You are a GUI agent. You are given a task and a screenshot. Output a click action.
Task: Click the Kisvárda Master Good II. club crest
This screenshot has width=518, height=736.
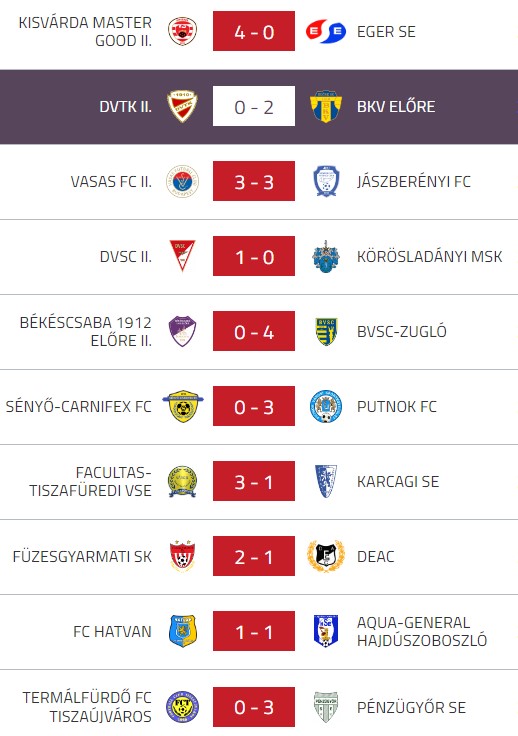click(x=183, y=31)
